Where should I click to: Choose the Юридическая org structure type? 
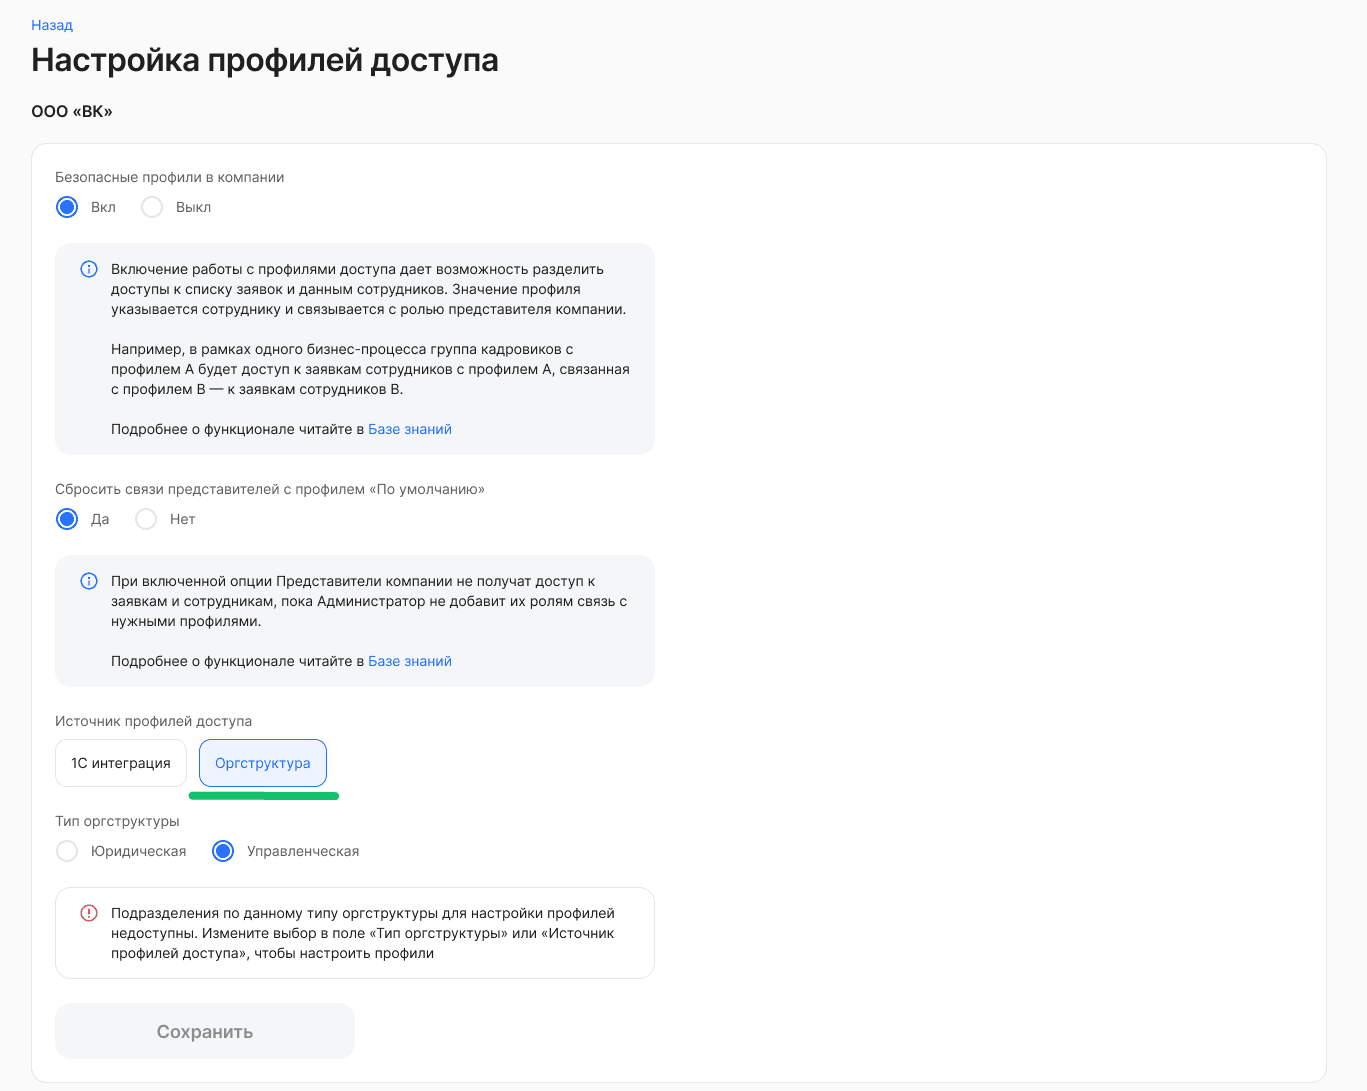(67, 851)
